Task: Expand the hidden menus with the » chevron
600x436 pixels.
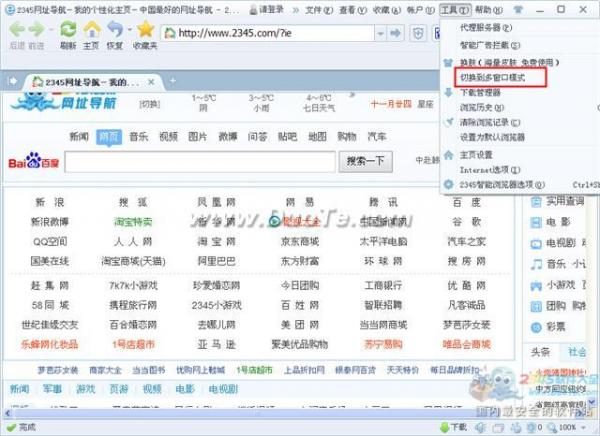Action: (295, 10)
